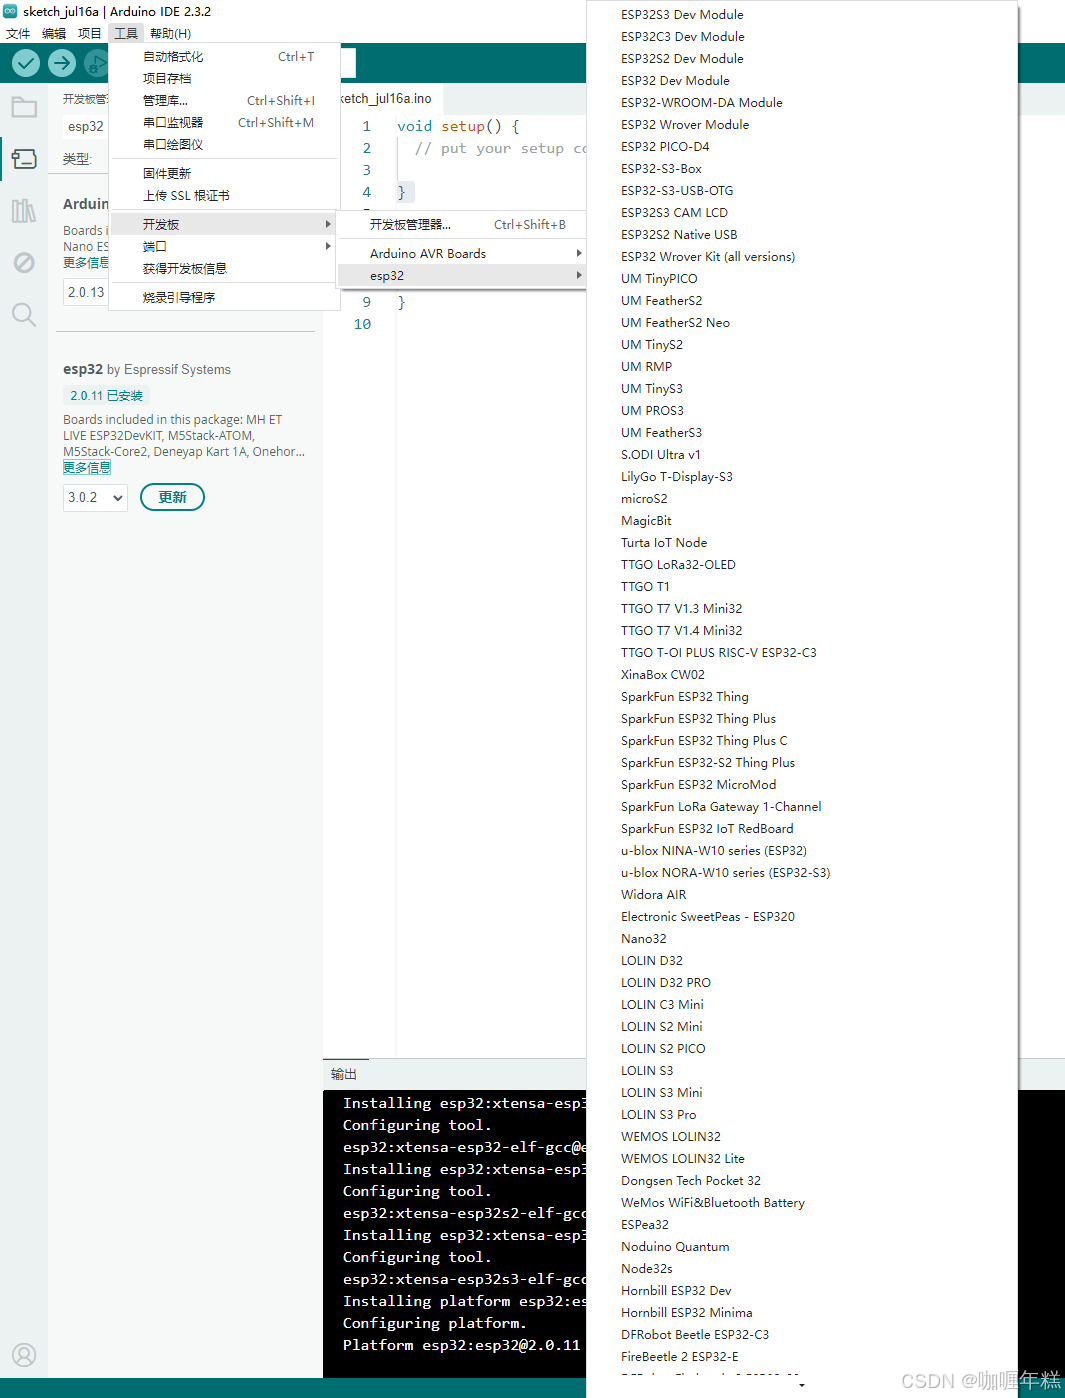The height and width of the screenshot is (1398, 1065).
Task: Click the 更新 update button
Action: click(172, 497)
